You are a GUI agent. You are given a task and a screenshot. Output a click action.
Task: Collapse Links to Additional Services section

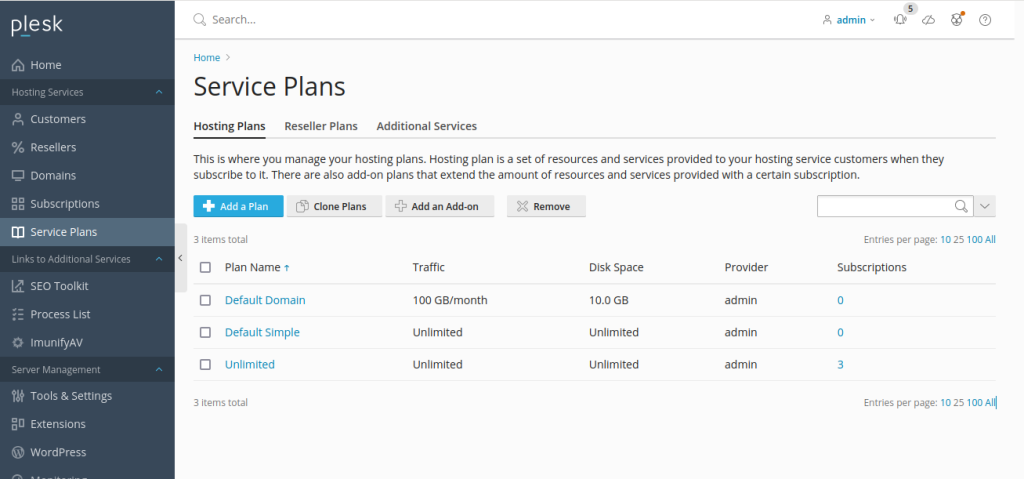point(159,259)
